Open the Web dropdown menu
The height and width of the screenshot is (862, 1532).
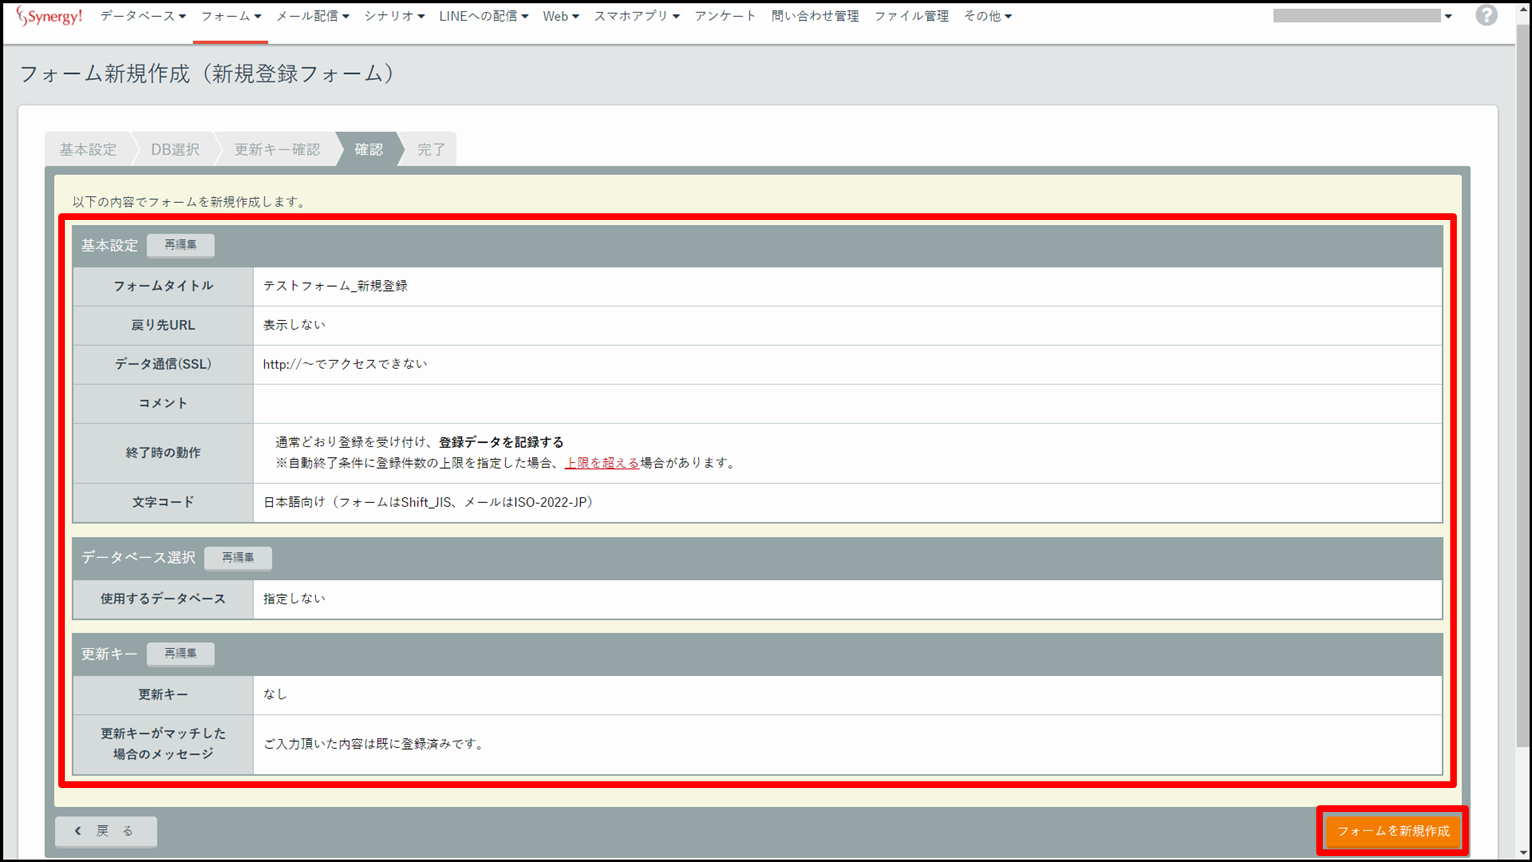(x=560, y=16)
